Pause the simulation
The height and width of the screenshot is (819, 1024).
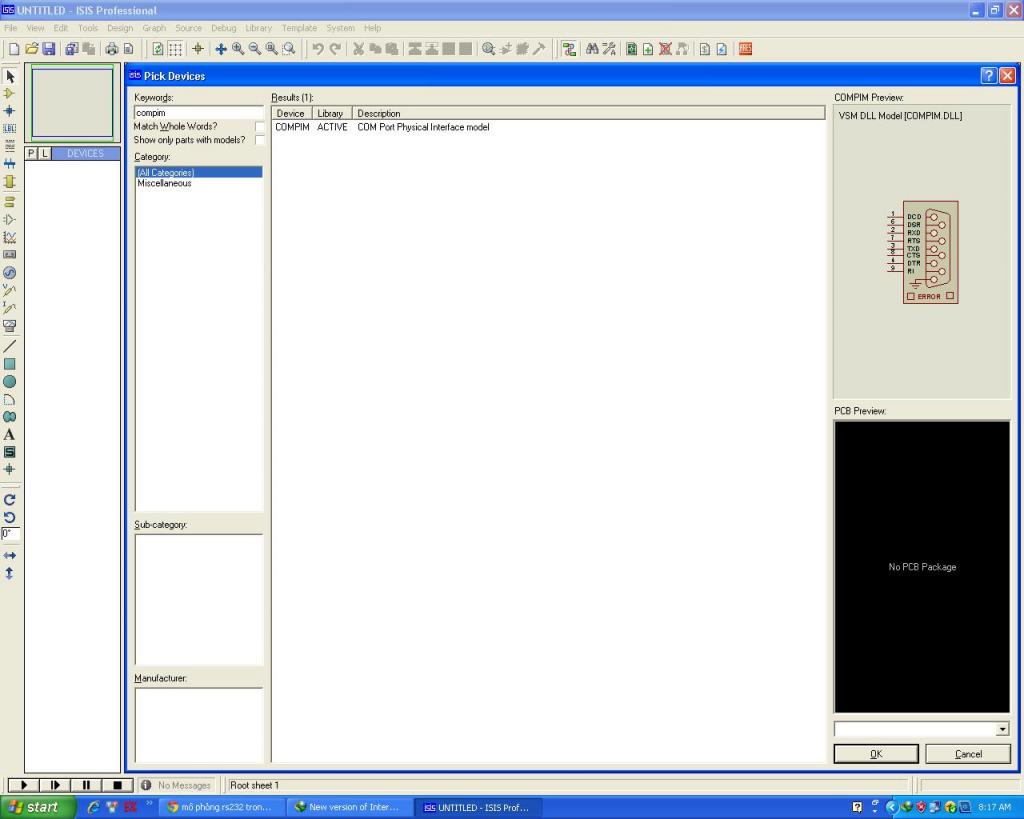point(86,785)
